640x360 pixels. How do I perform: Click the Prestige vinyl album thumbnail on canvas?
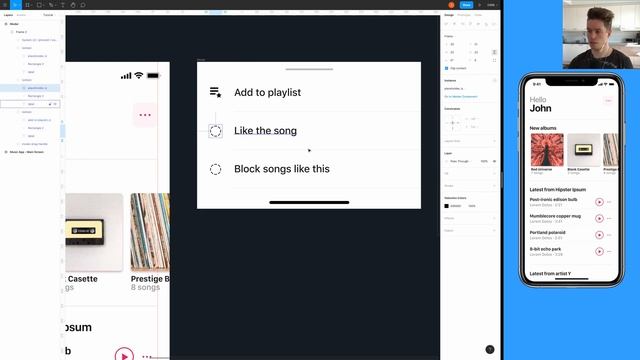tap(150, 232)
